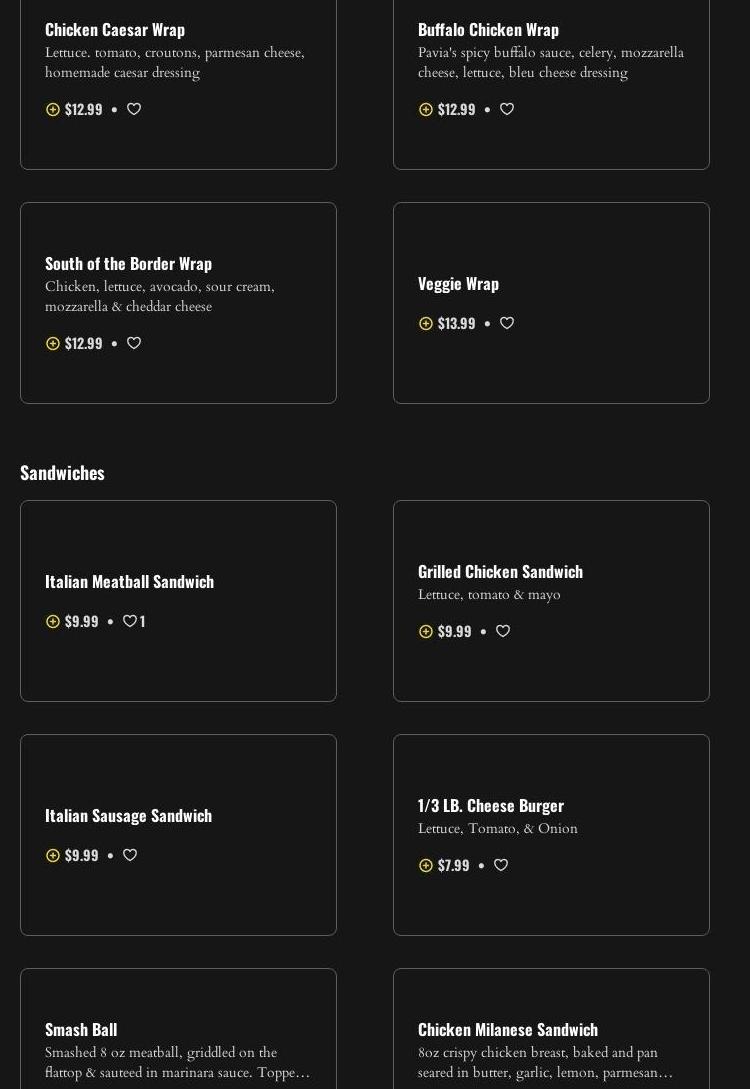This screenshot has width=750, height=1089.
Task: Like the Grilled Chicken Sandwich
Action: pyautogui.click(x=503, y=631)
